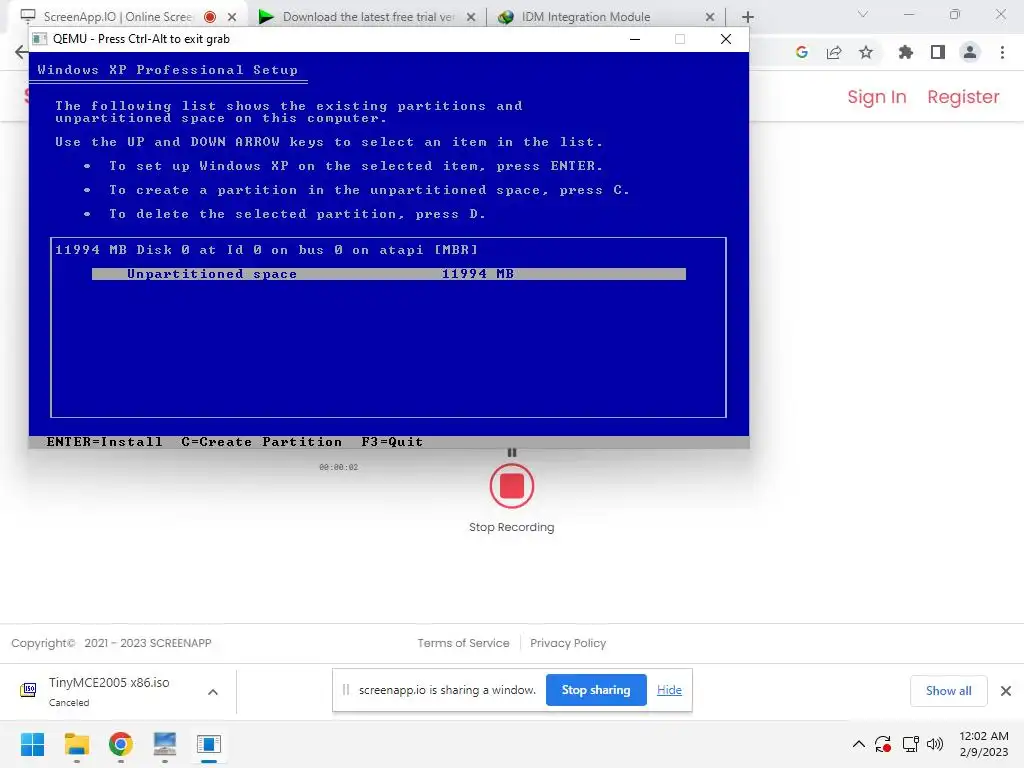Switch to Download the latest free trial tab

368,16
